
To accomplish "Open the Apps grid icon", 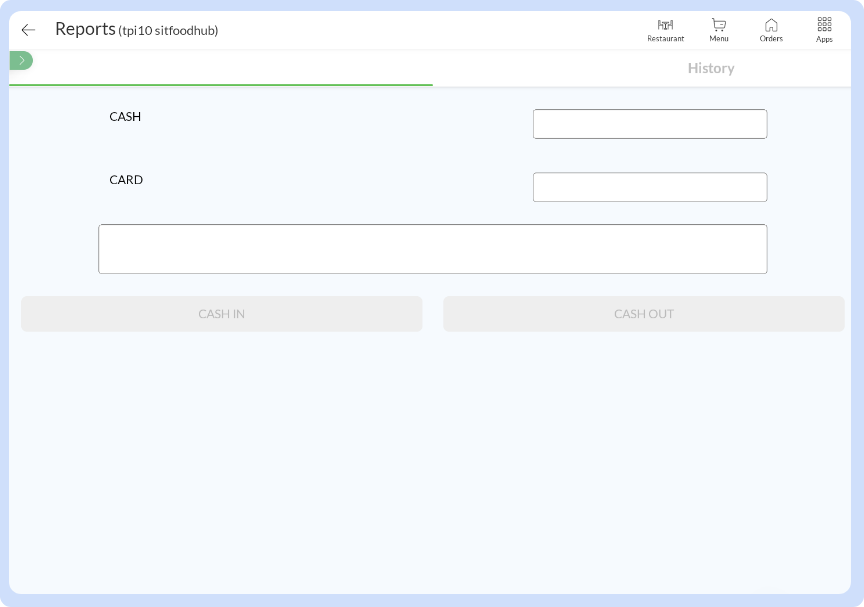I will click(824, 24).
